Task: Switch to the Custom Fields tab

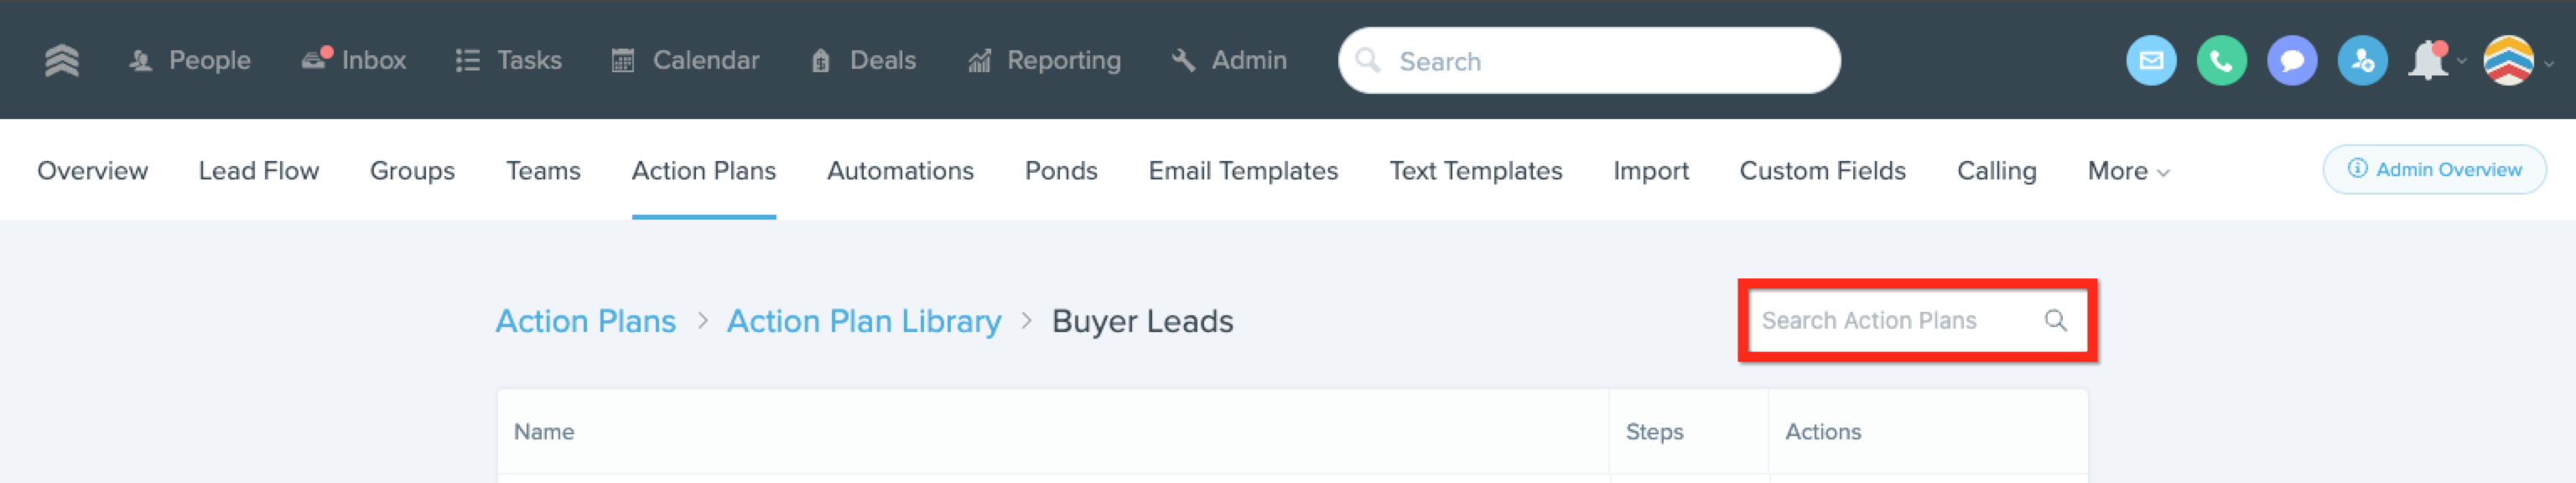Action: 1822,171
